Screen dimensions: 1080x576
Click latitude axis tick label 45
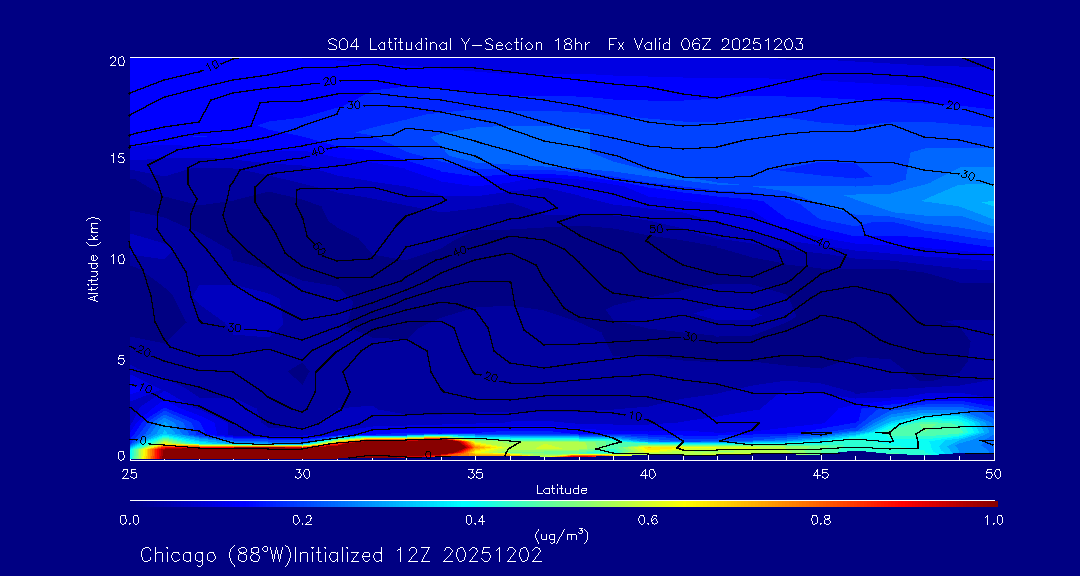click(x=821, y=473)
